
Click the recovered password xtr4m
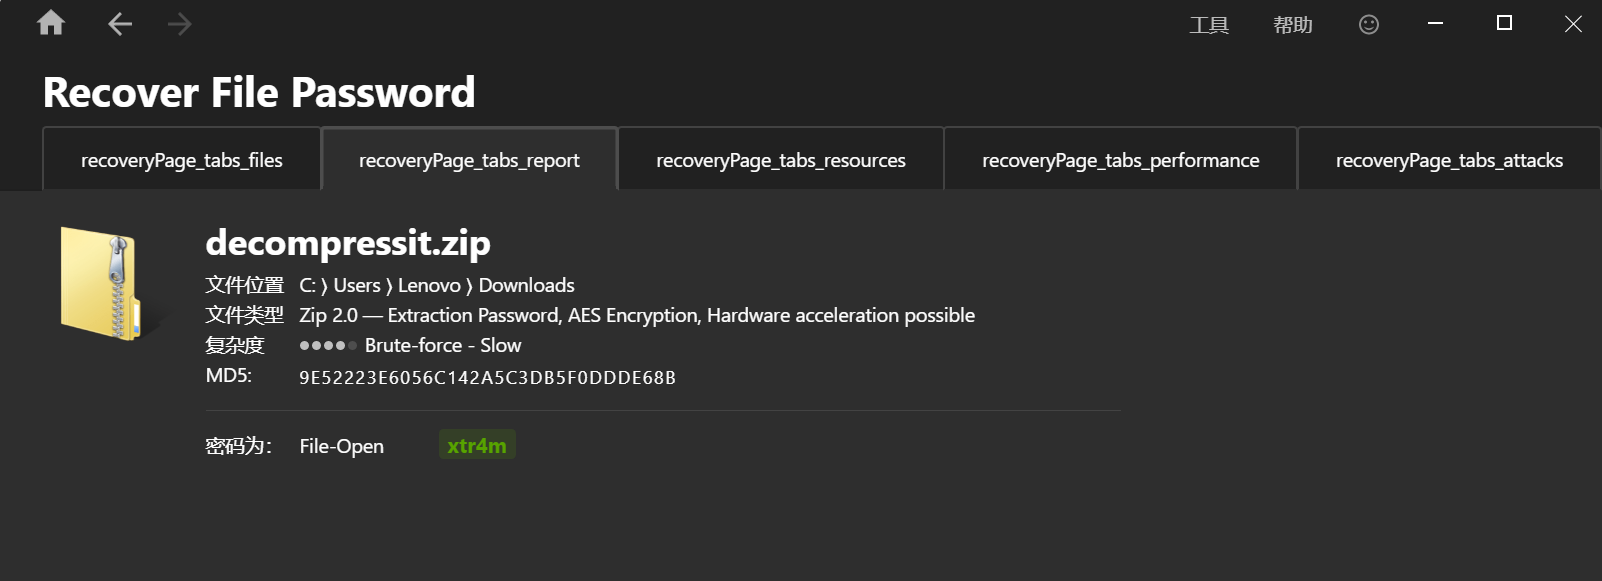click(x=477, y=446)
